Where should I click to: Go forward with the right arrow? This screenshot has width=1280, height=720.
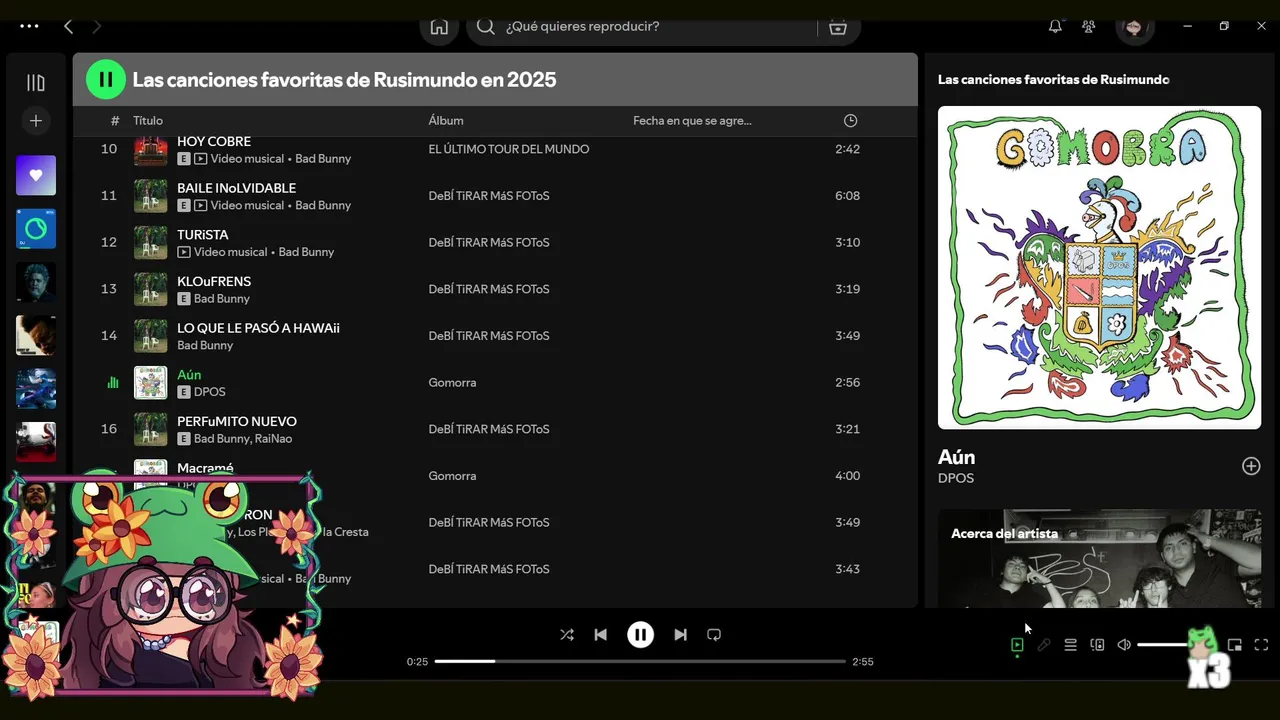(97, 27)
